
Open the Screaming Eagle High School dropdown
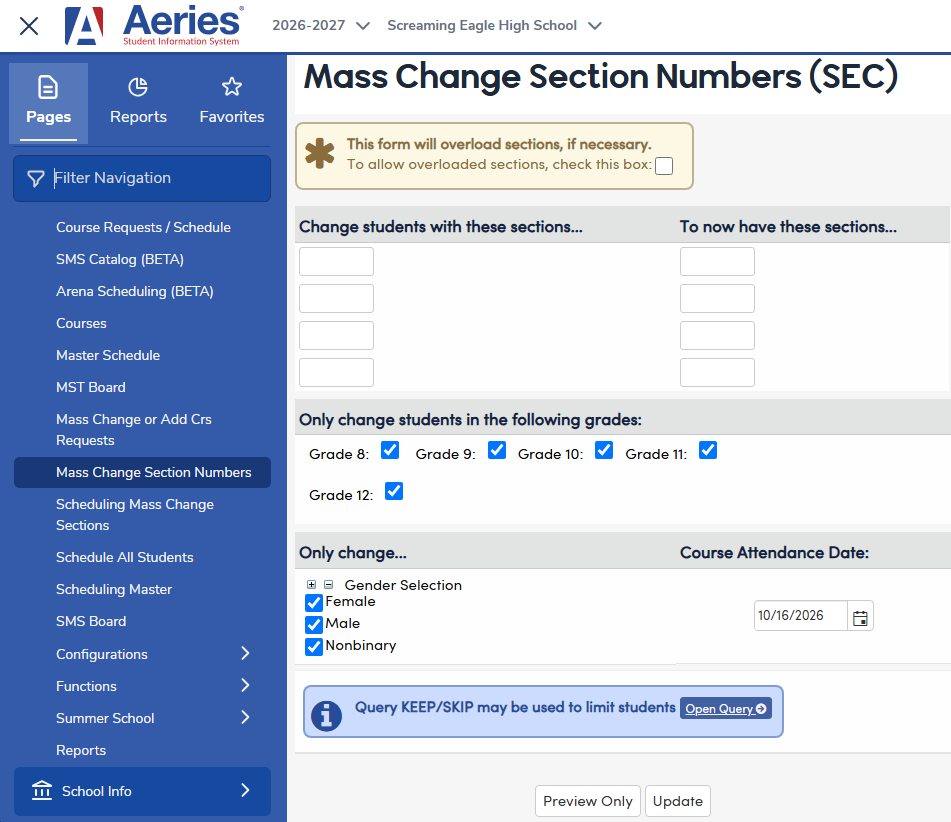[494, 25]
